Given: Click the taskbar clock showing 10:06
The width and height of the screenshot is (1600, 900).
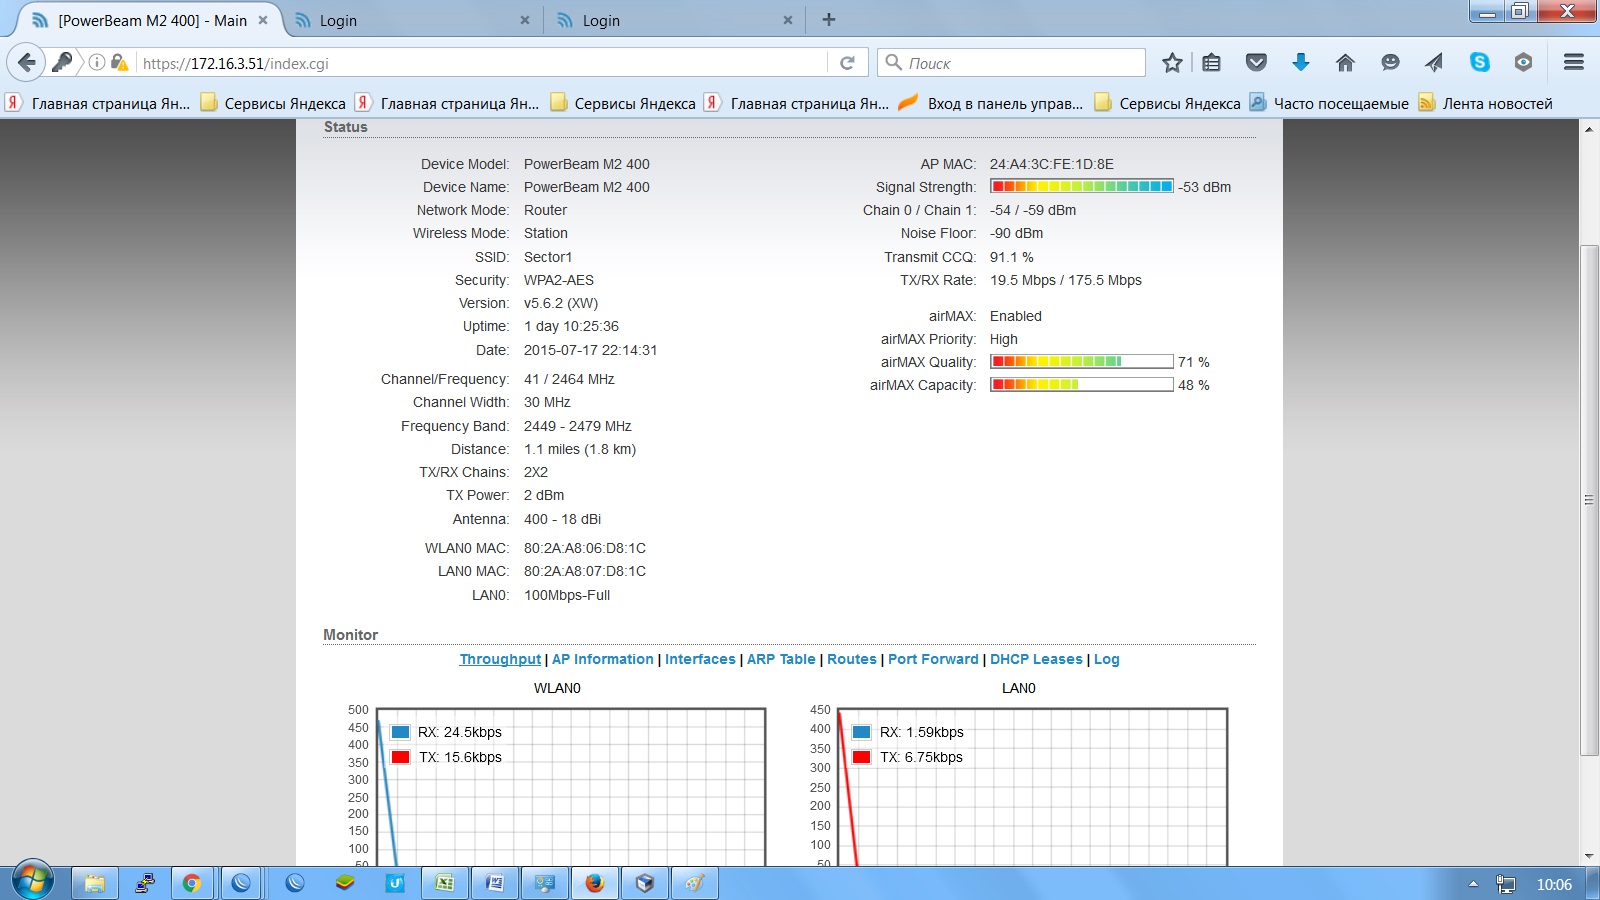Looking at the screenshot, I should click(1554, 884).
